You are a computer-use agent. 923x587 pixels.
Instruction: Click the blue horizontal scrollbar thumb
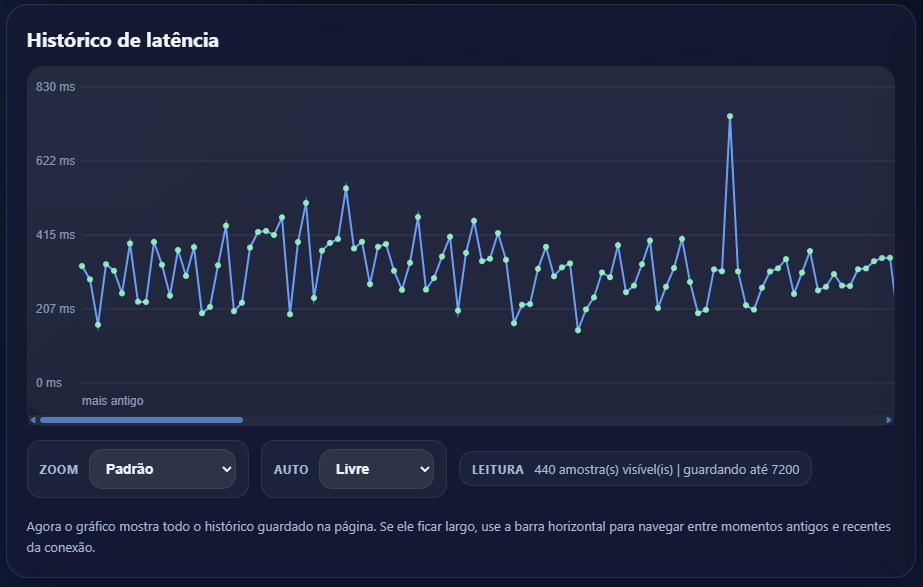(x=140, y=420)
